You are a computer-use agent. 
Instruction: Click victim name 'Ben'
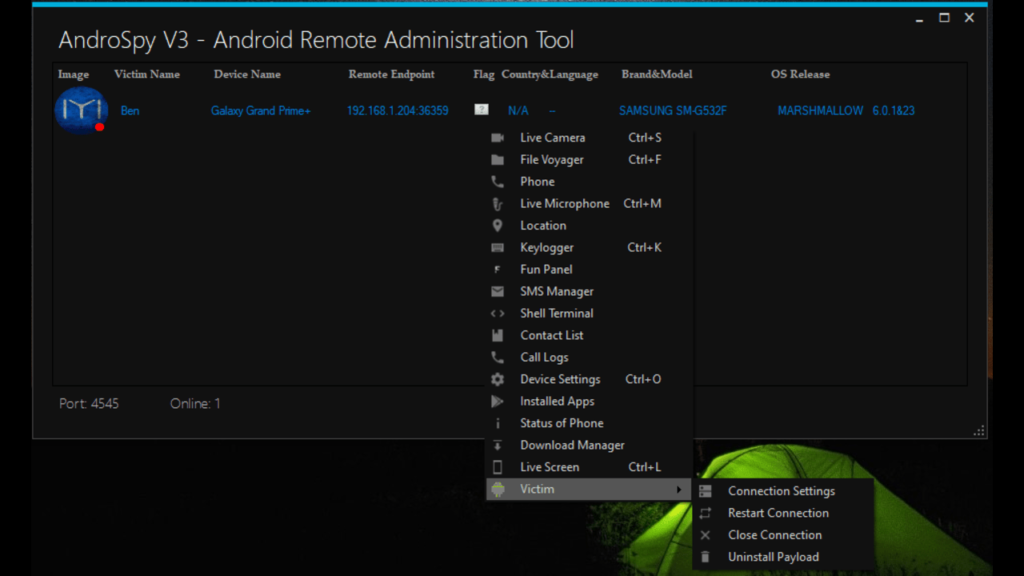tap(130, 110)
